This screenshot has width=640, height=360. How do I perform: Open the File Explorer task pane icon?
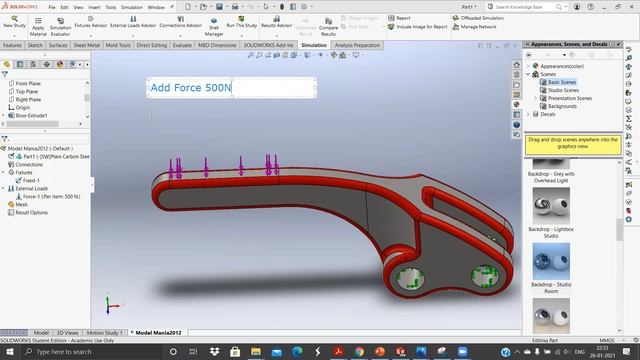(x=516, y=85)
